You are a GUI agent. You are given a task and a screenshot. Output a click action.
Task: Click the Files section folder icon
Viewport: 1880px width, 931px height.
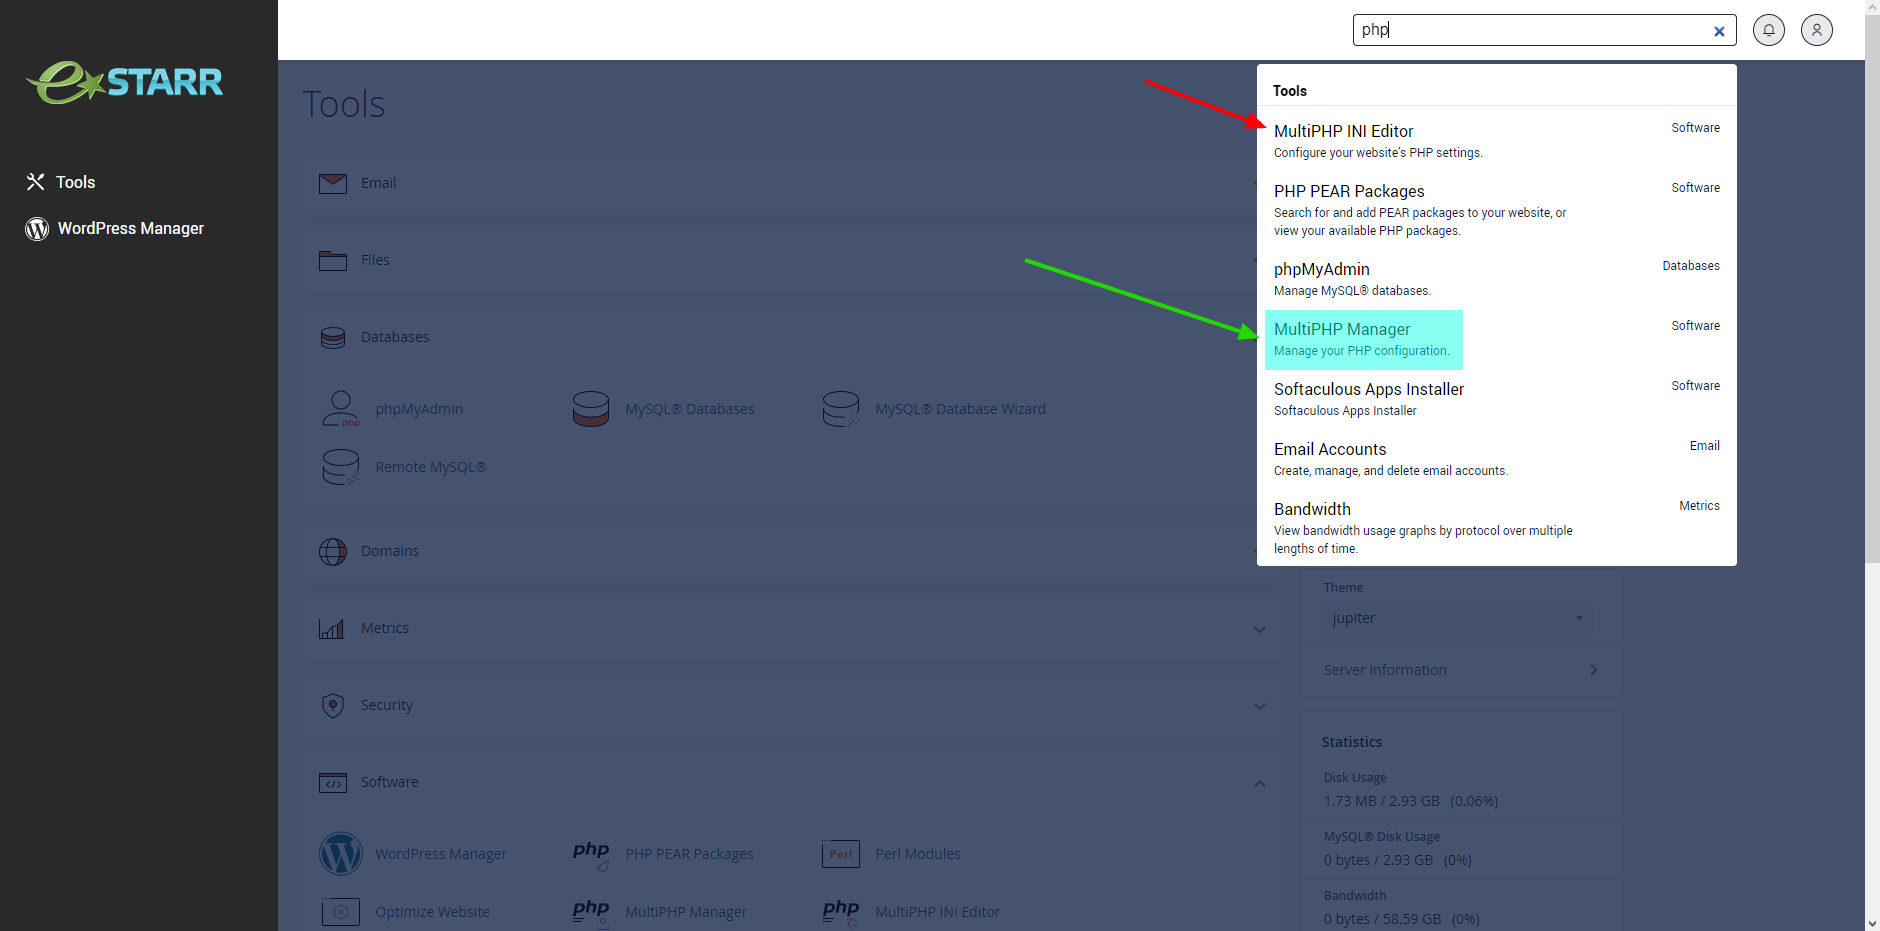(333, 261)
